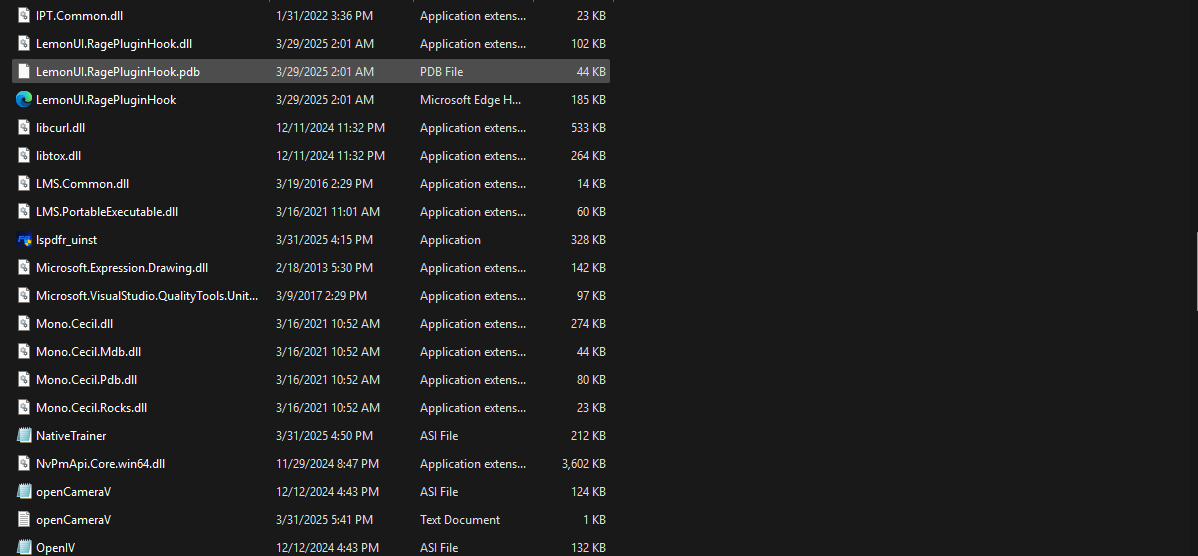The image size is (1198, 556).
Task: Select the Mono.Cecil.Mdb.dll entry
Action: pyautogui.click(x=88, y=352)
